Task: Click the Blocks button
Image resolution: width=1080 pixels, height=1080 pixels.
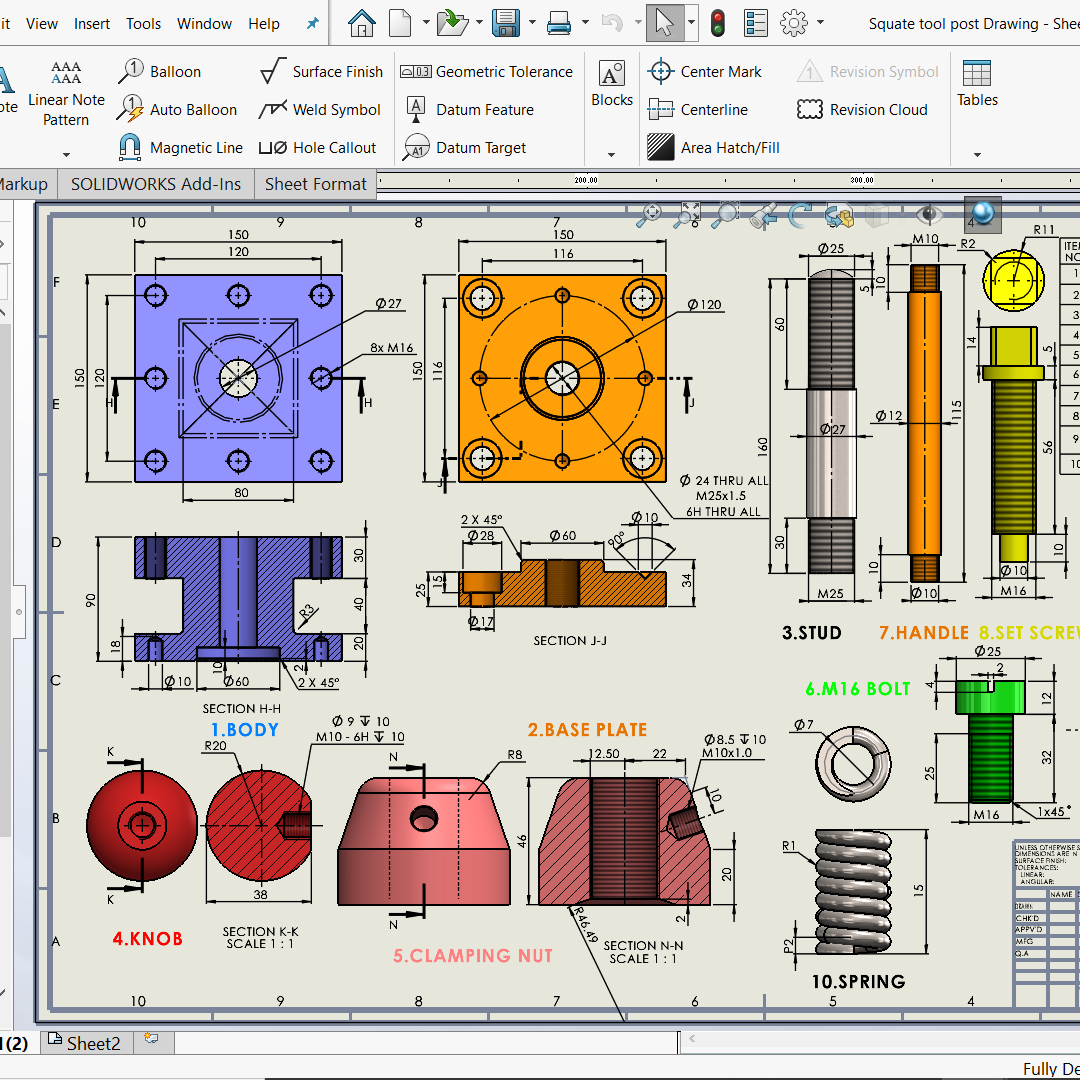Action: click(x=612, y=85)
